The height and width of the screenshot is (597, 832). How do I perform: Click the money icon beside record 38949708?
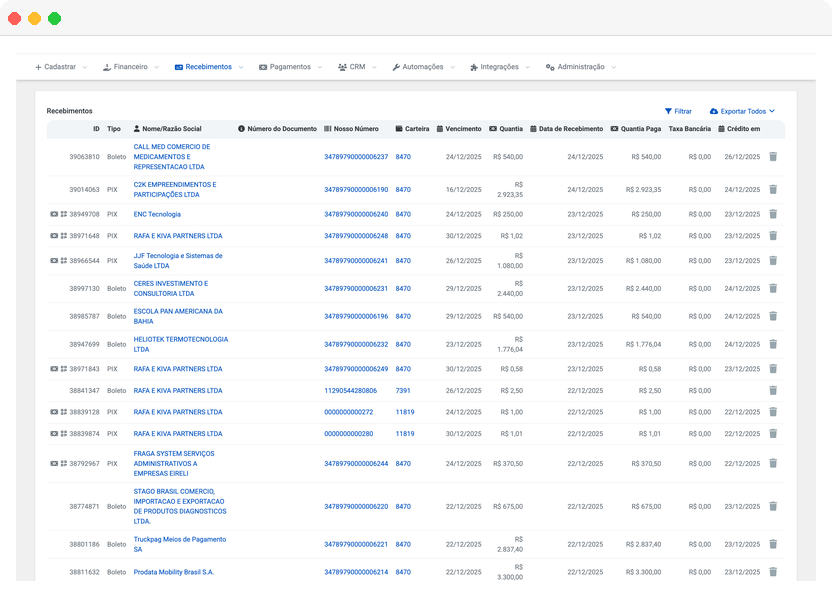click(x=54, y=214)
